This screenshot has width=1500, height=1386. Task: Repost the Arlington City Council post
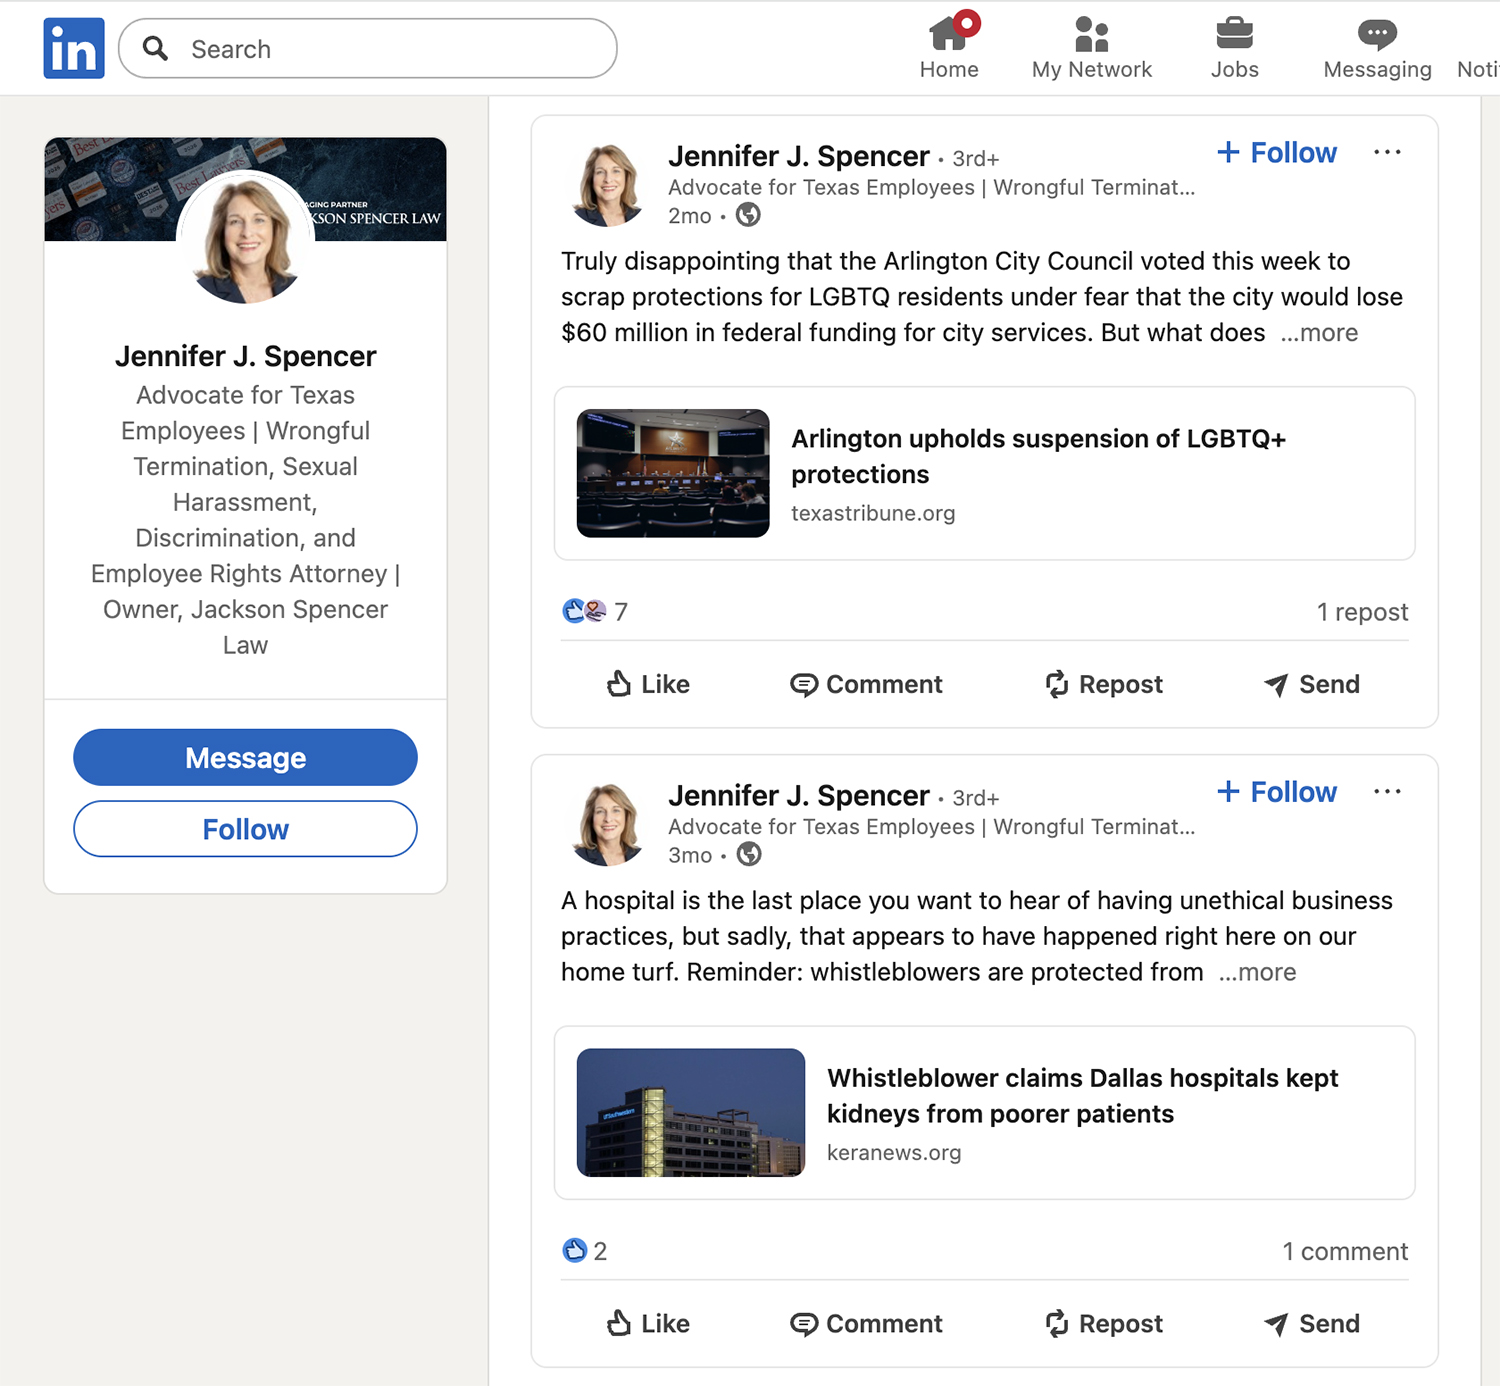(1104, 684)
